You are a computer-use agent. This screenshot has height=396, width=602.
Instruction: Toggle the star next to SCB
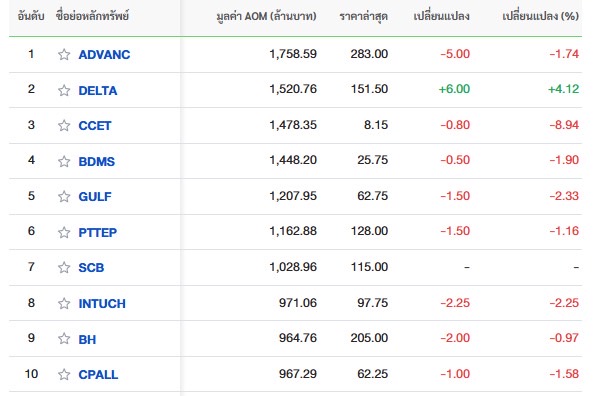coord(64,267)
